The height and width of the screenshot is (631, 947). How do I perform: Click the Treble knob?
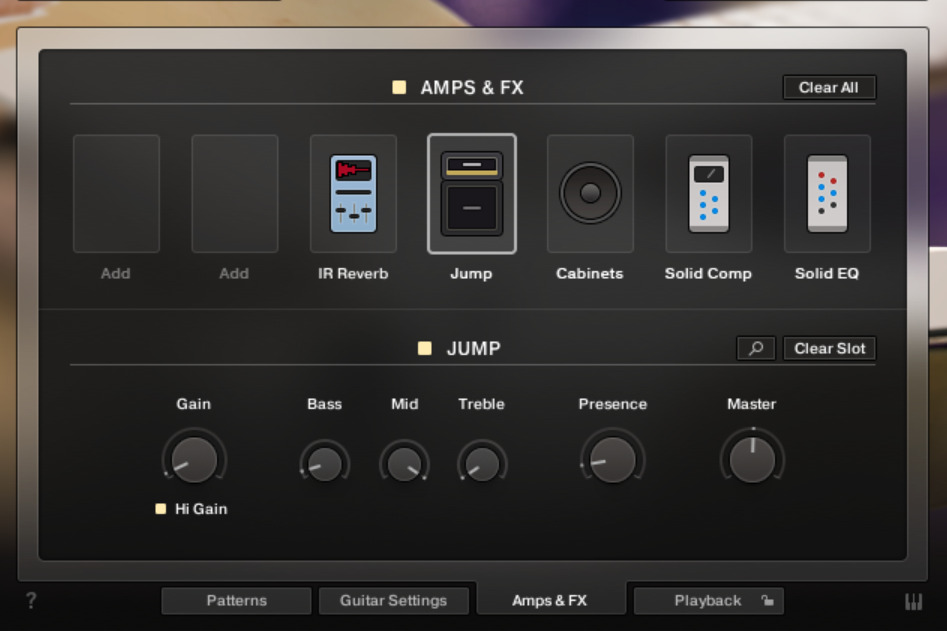[482, 463]
